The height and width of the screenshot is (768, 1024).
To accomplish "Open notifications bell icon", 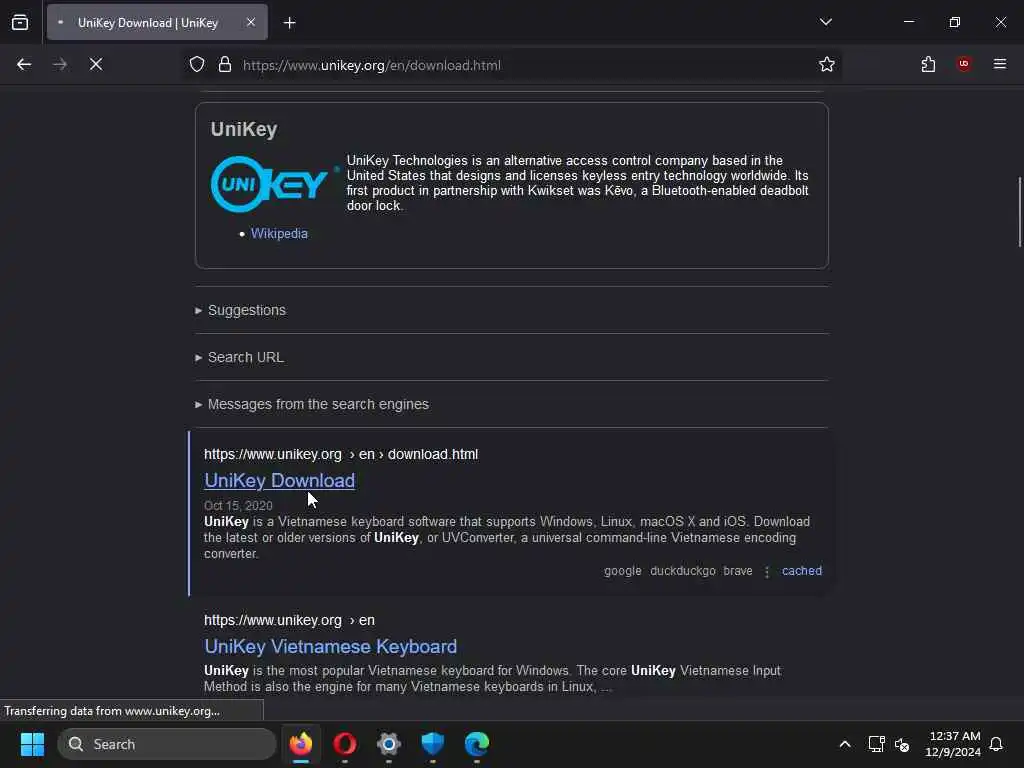I will (x=996, y=744).
